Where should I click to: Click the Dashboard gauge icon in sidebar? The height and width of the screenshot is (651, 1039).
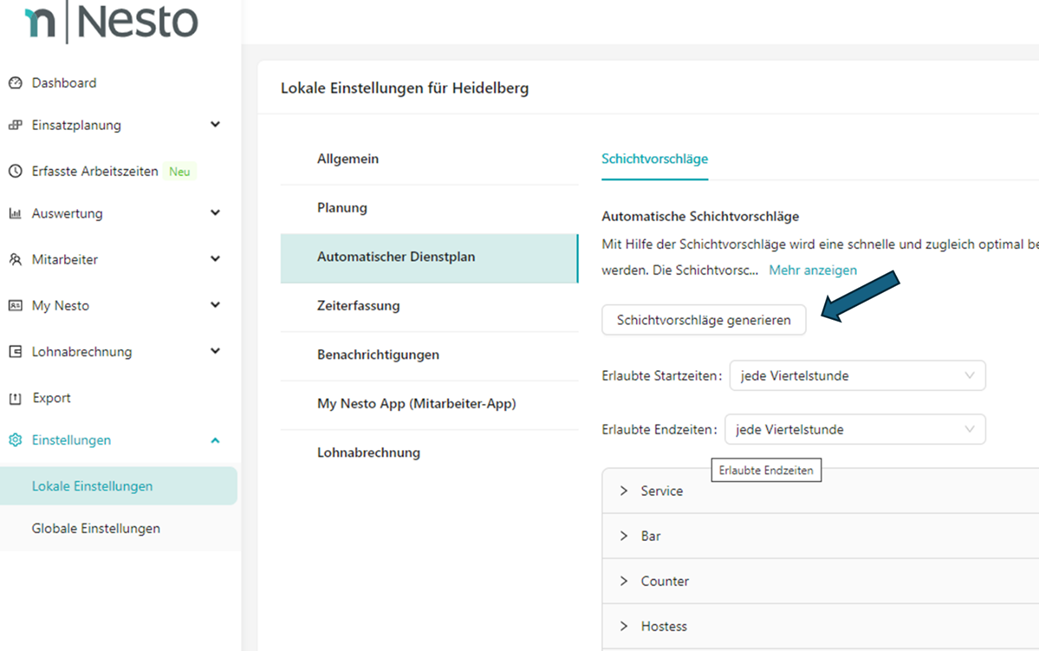coord(15,83)
